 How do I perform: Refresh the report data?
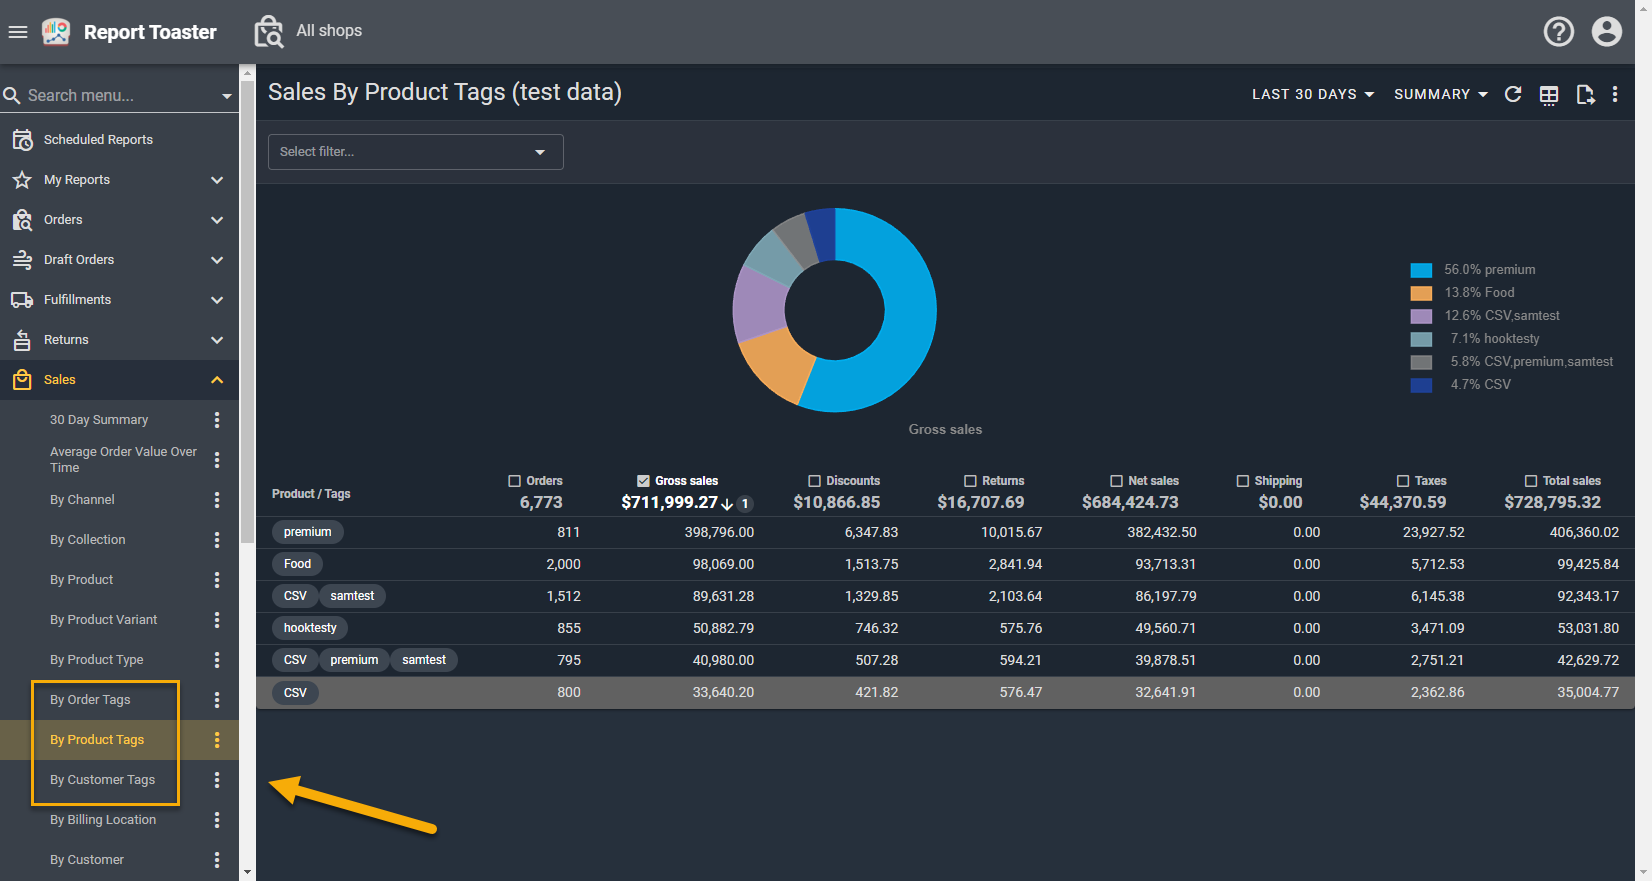point(1513,94)
